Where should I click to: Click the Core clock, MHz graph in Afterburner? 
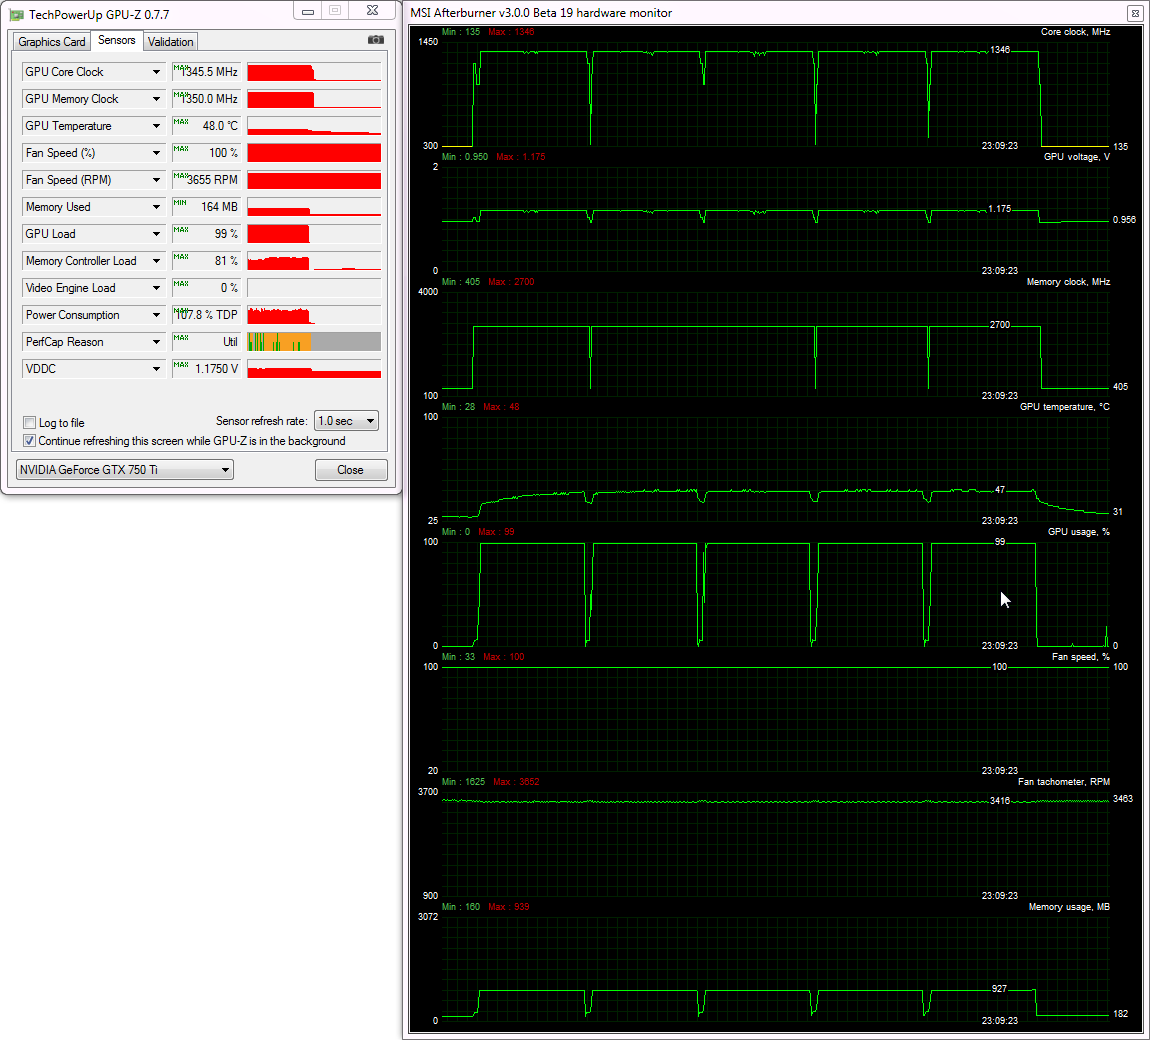click(775, 94)
